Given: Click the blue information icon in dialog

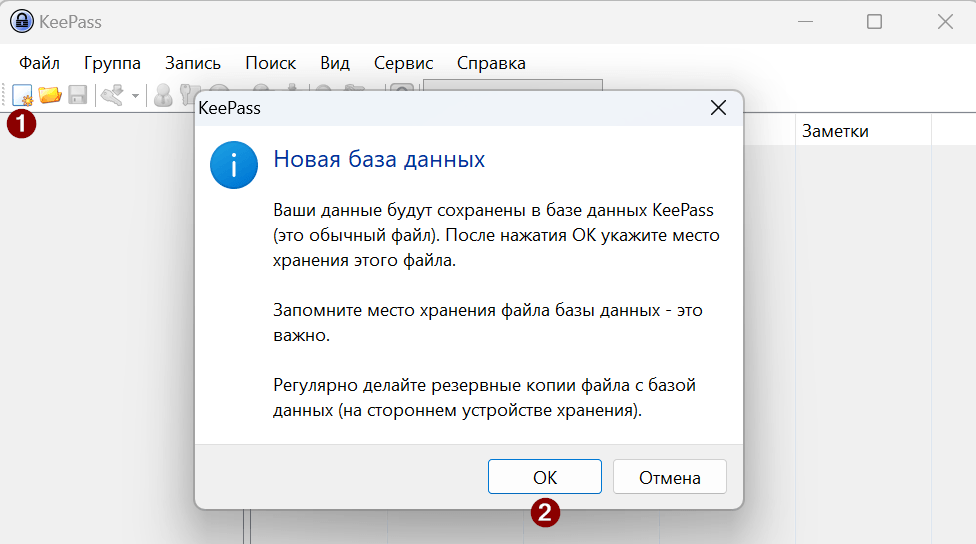Looking at the screenshot, I should click(234, 165).
